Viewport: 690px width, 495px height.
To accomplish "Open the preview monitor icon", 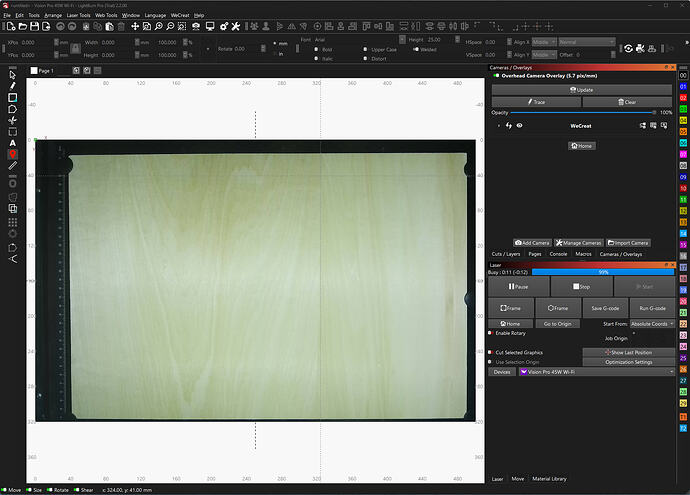I will (210, 26).
